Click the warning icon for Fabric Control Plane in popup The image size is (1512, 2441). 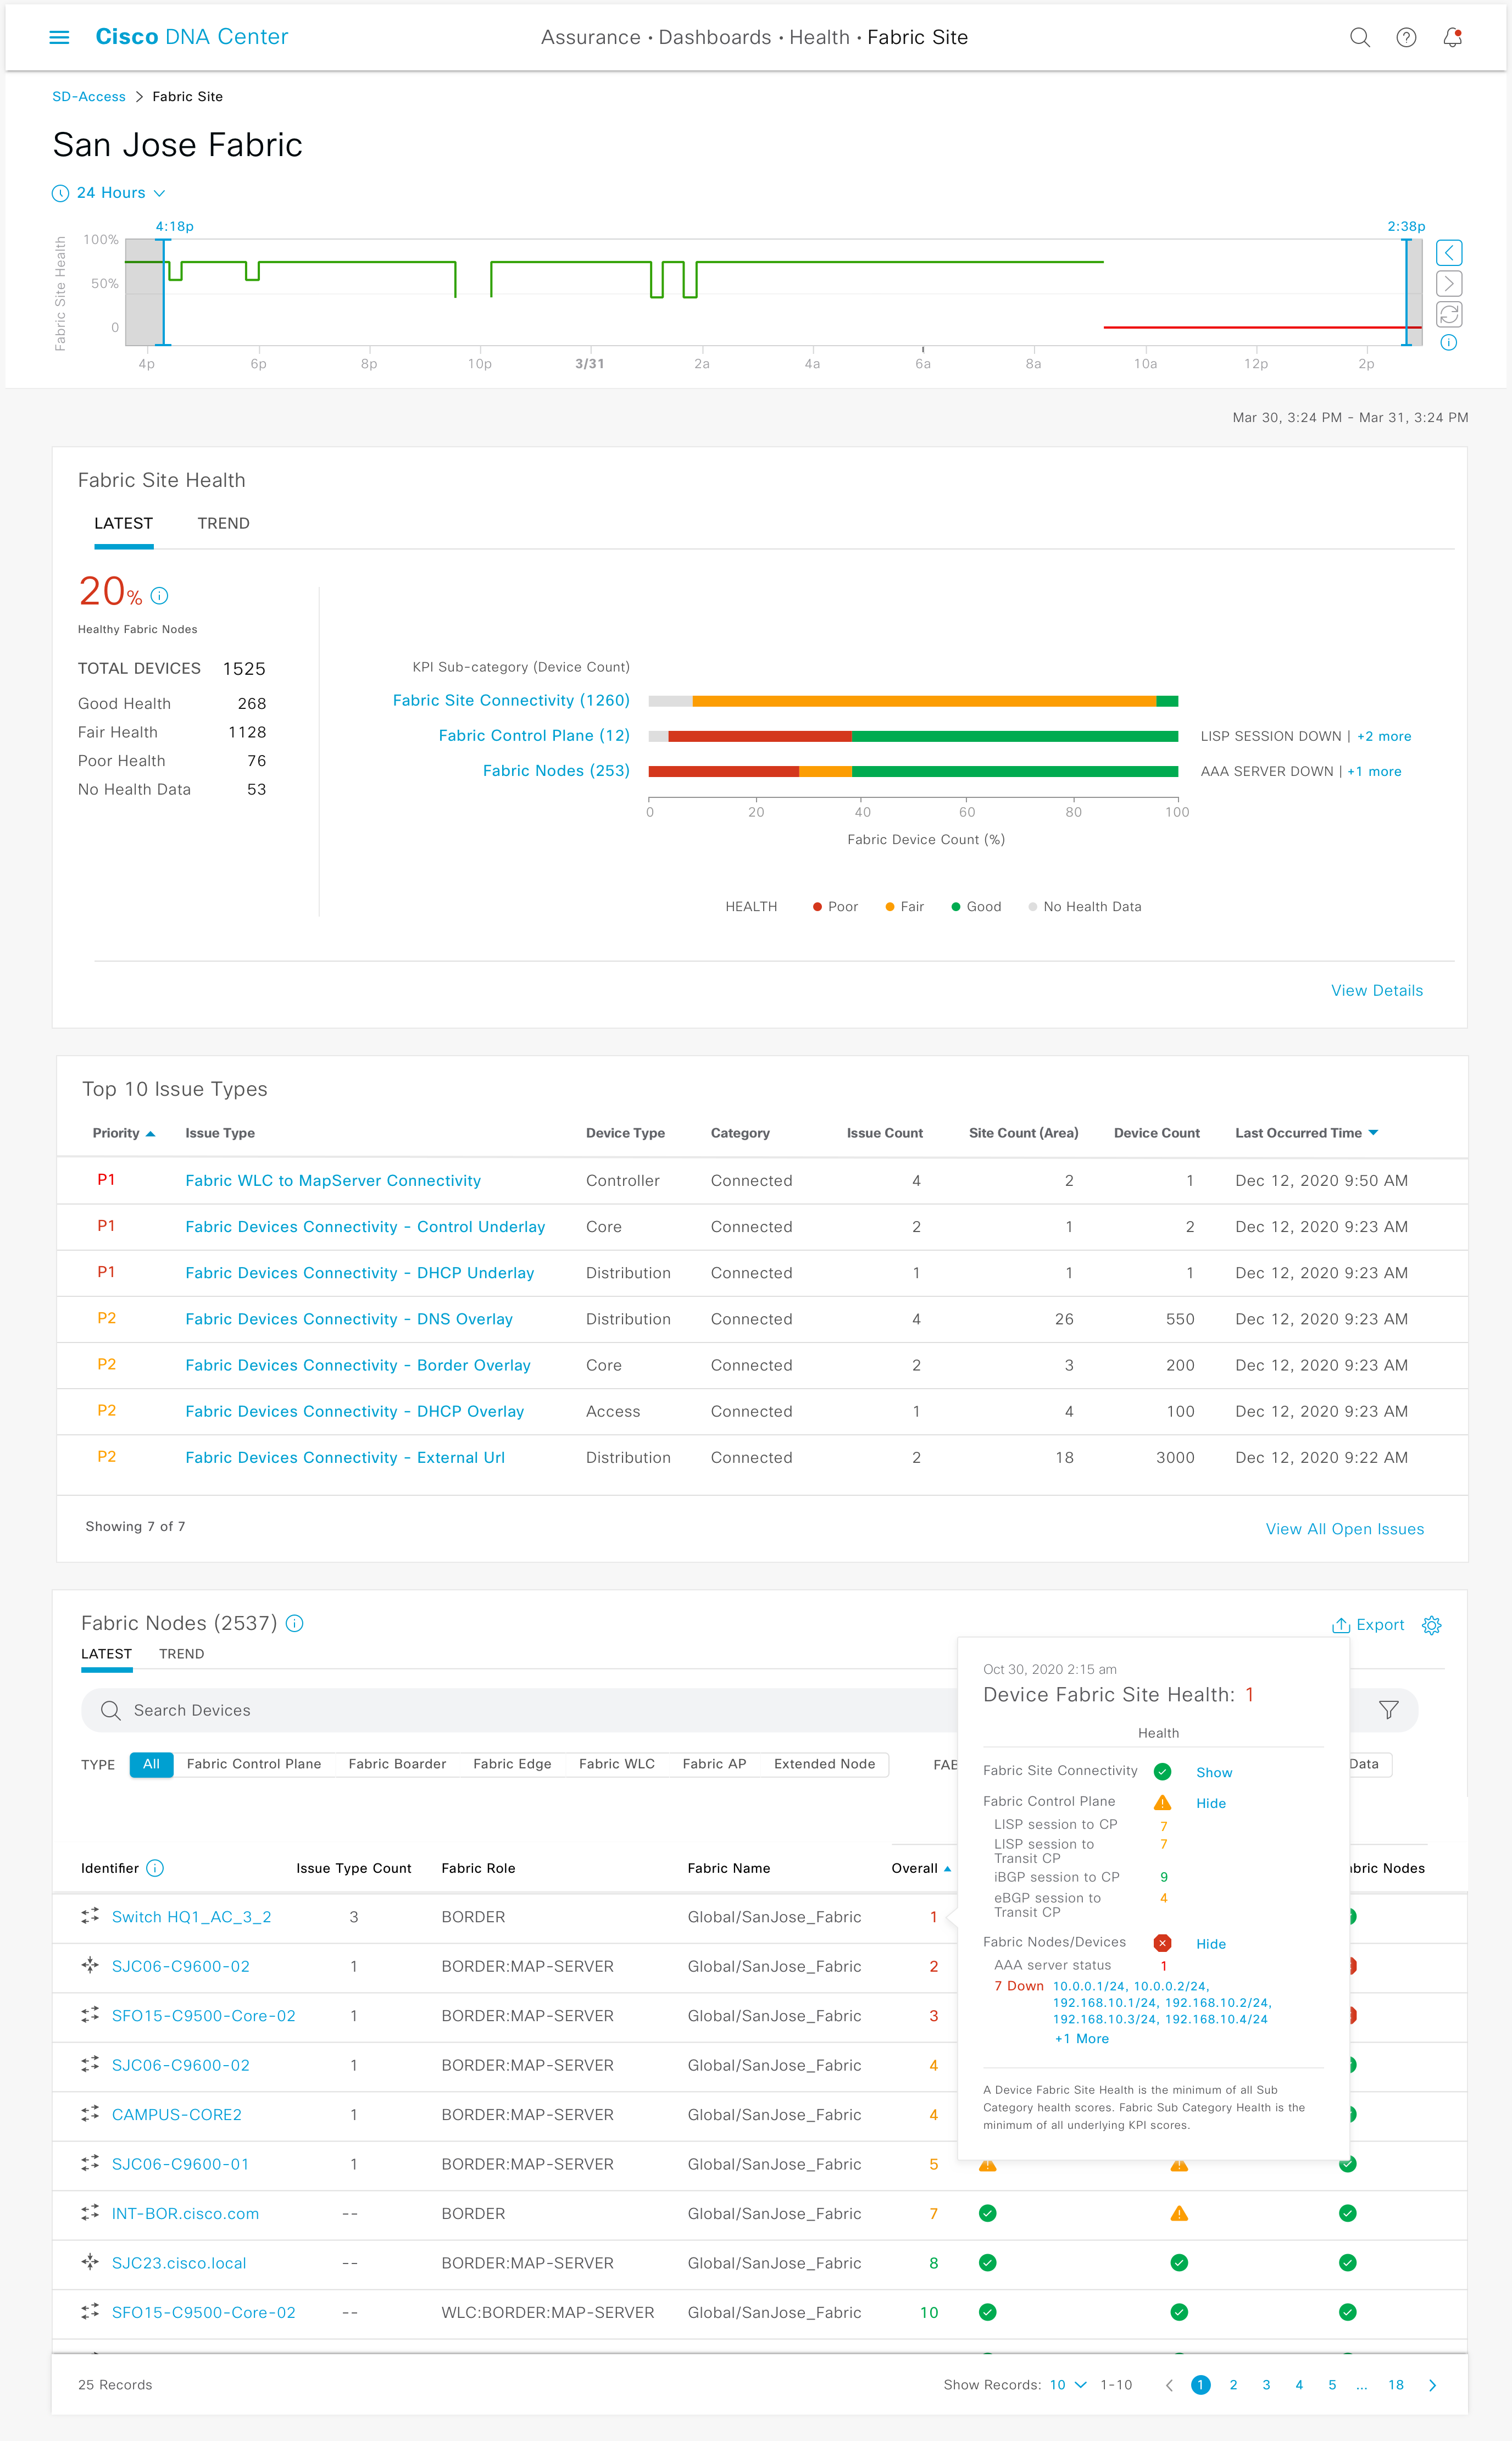coord(1162,1803)
